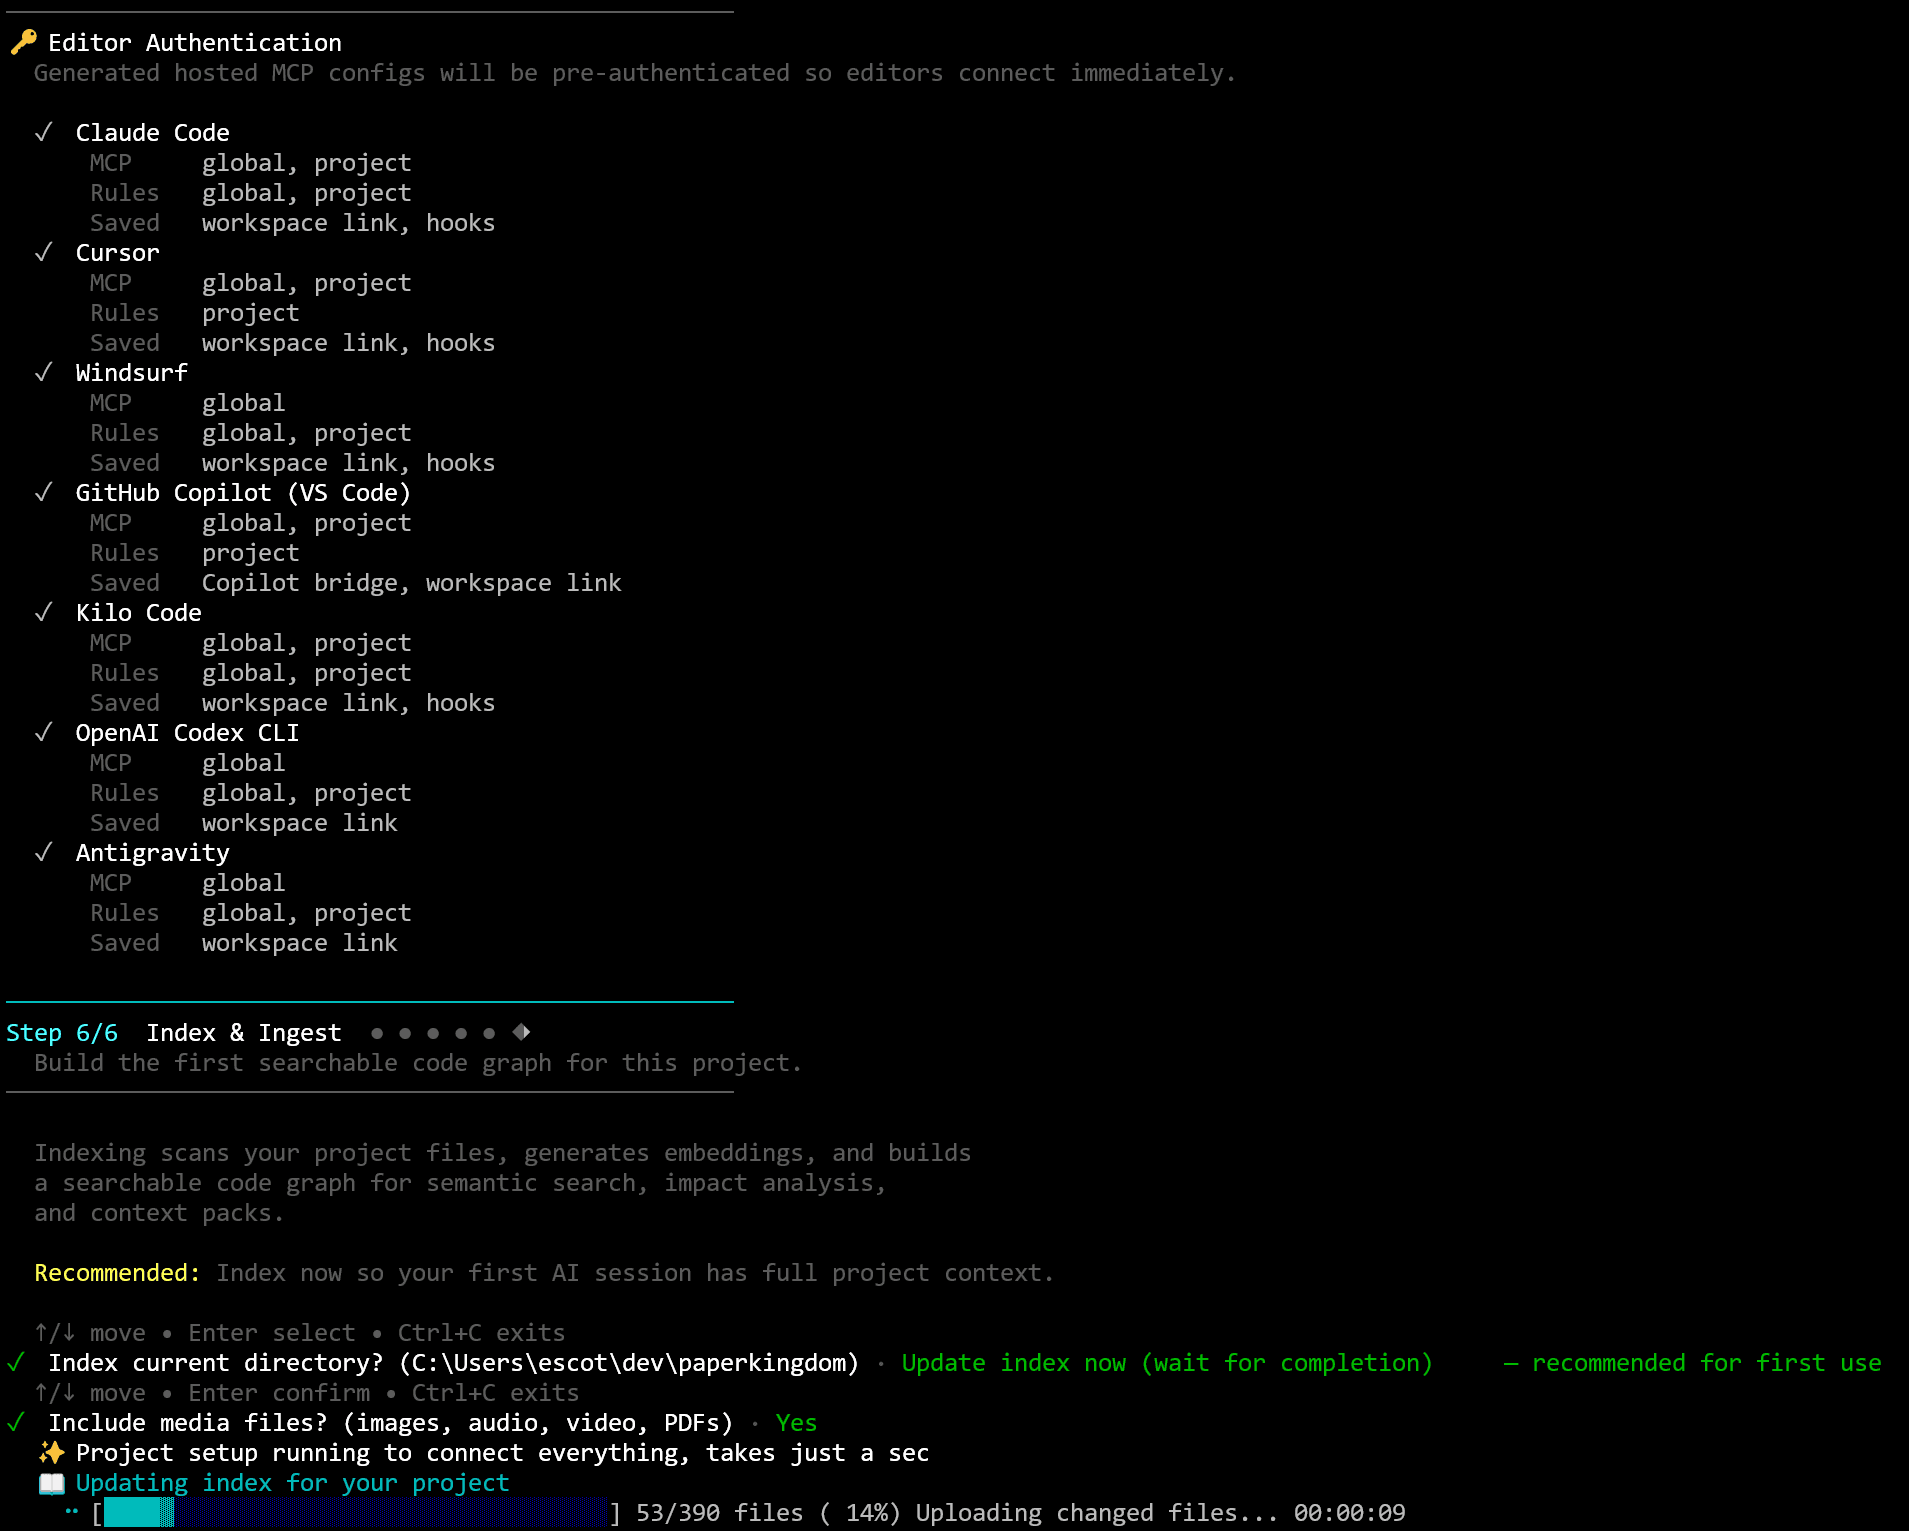Click the checkmark next to Windsurf
The width and height of the screenshot is (1909, 1531).
point(43,372)
